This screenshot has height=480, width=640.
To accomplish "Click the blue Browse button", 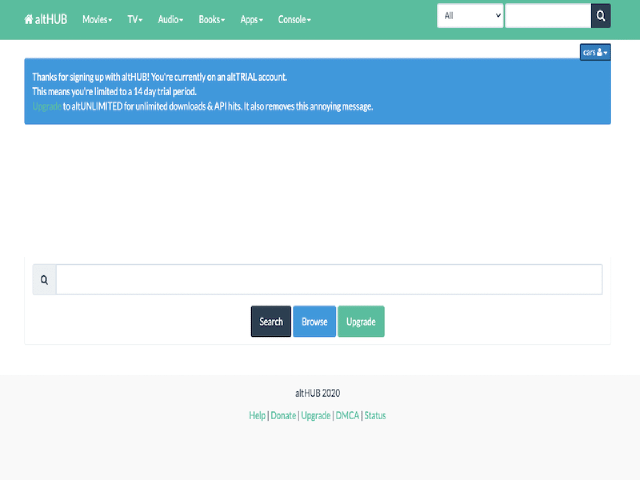I will [314, 322].
